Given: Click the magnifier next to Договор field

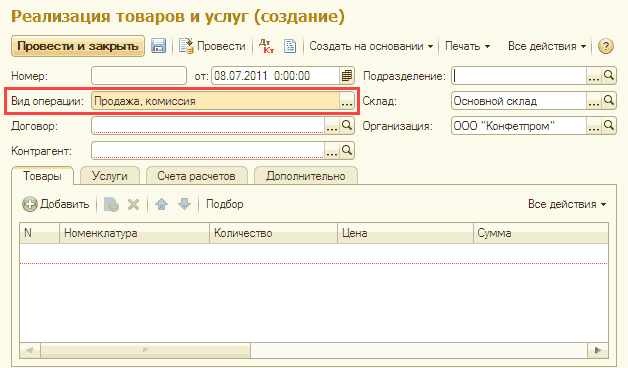Looking at the screenshot, I should click(347, 126).
